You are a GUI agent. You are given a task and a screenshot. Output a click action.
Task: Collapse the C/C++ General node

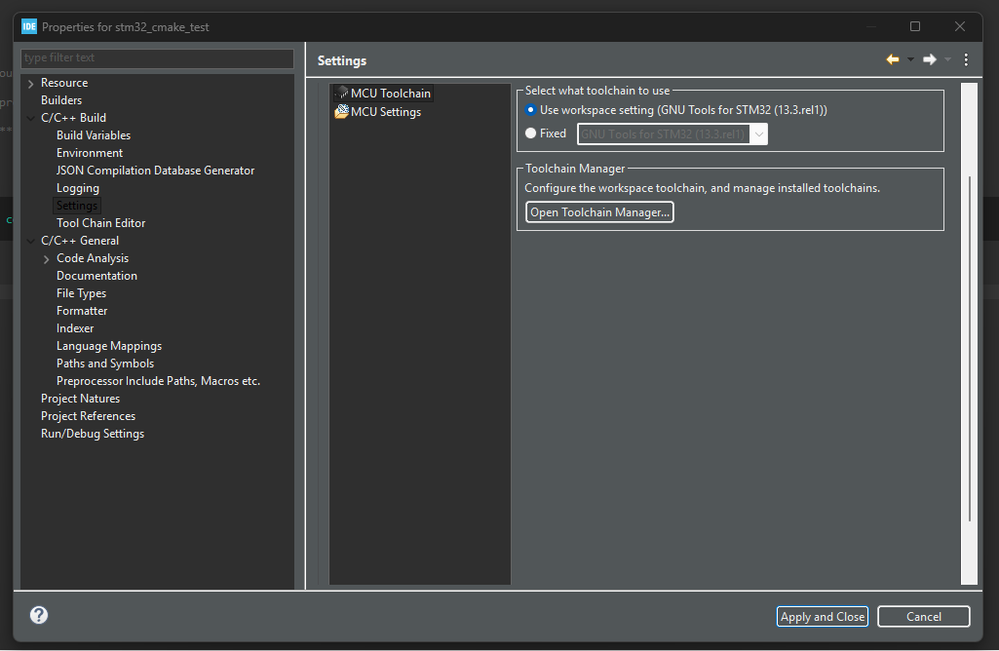click(x=31, y=241)
